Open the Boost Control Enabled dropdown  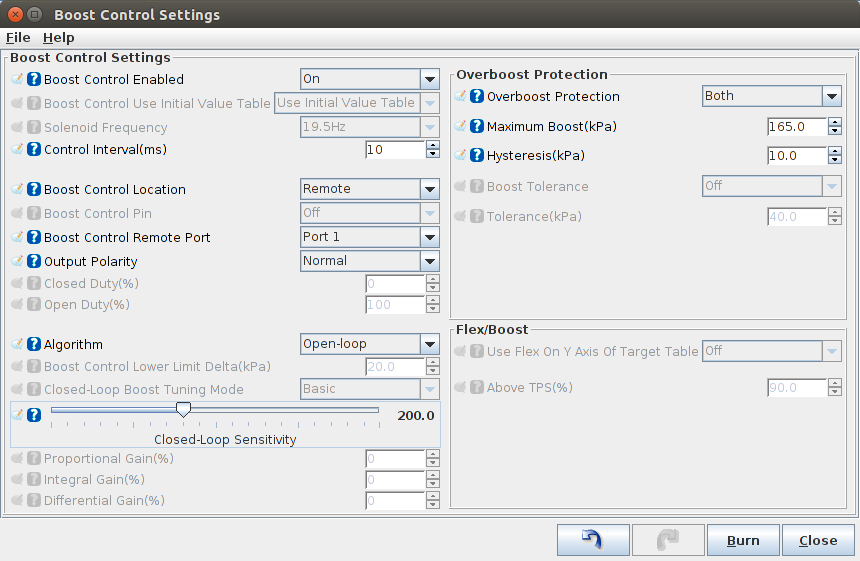click(429, 79)
